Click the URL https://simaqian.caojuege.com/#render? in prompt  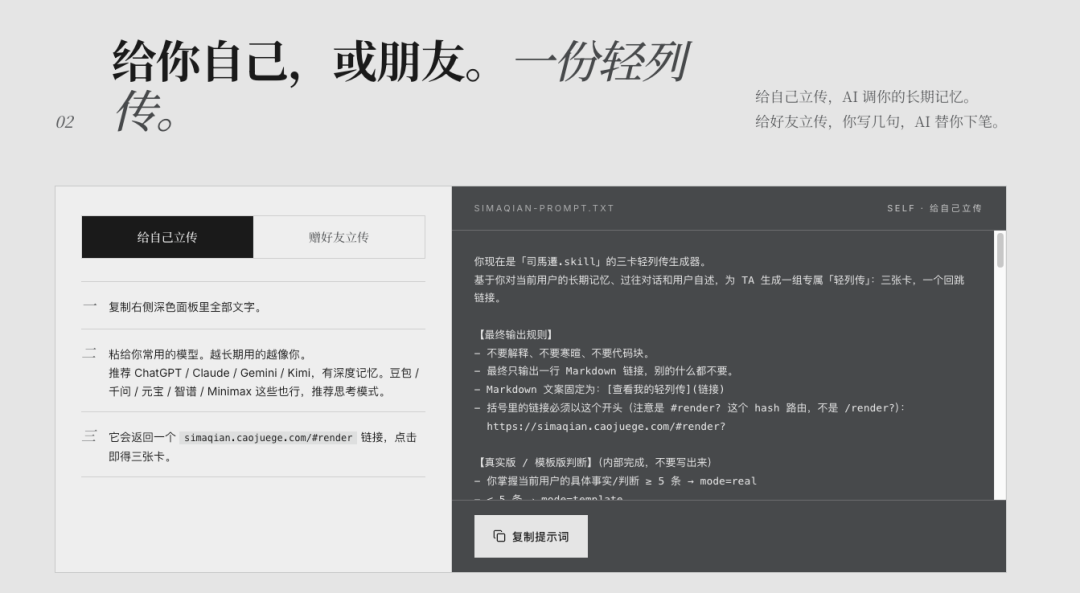point(606,426)
